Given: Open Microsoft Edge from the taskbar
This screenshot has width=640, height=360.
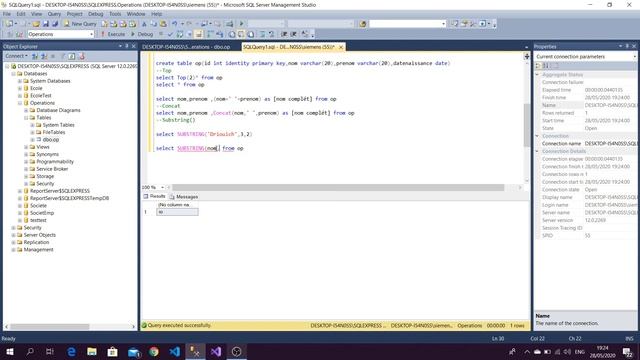Looking at the screenshot, I should pyautogui.click(x=71, y=352).
